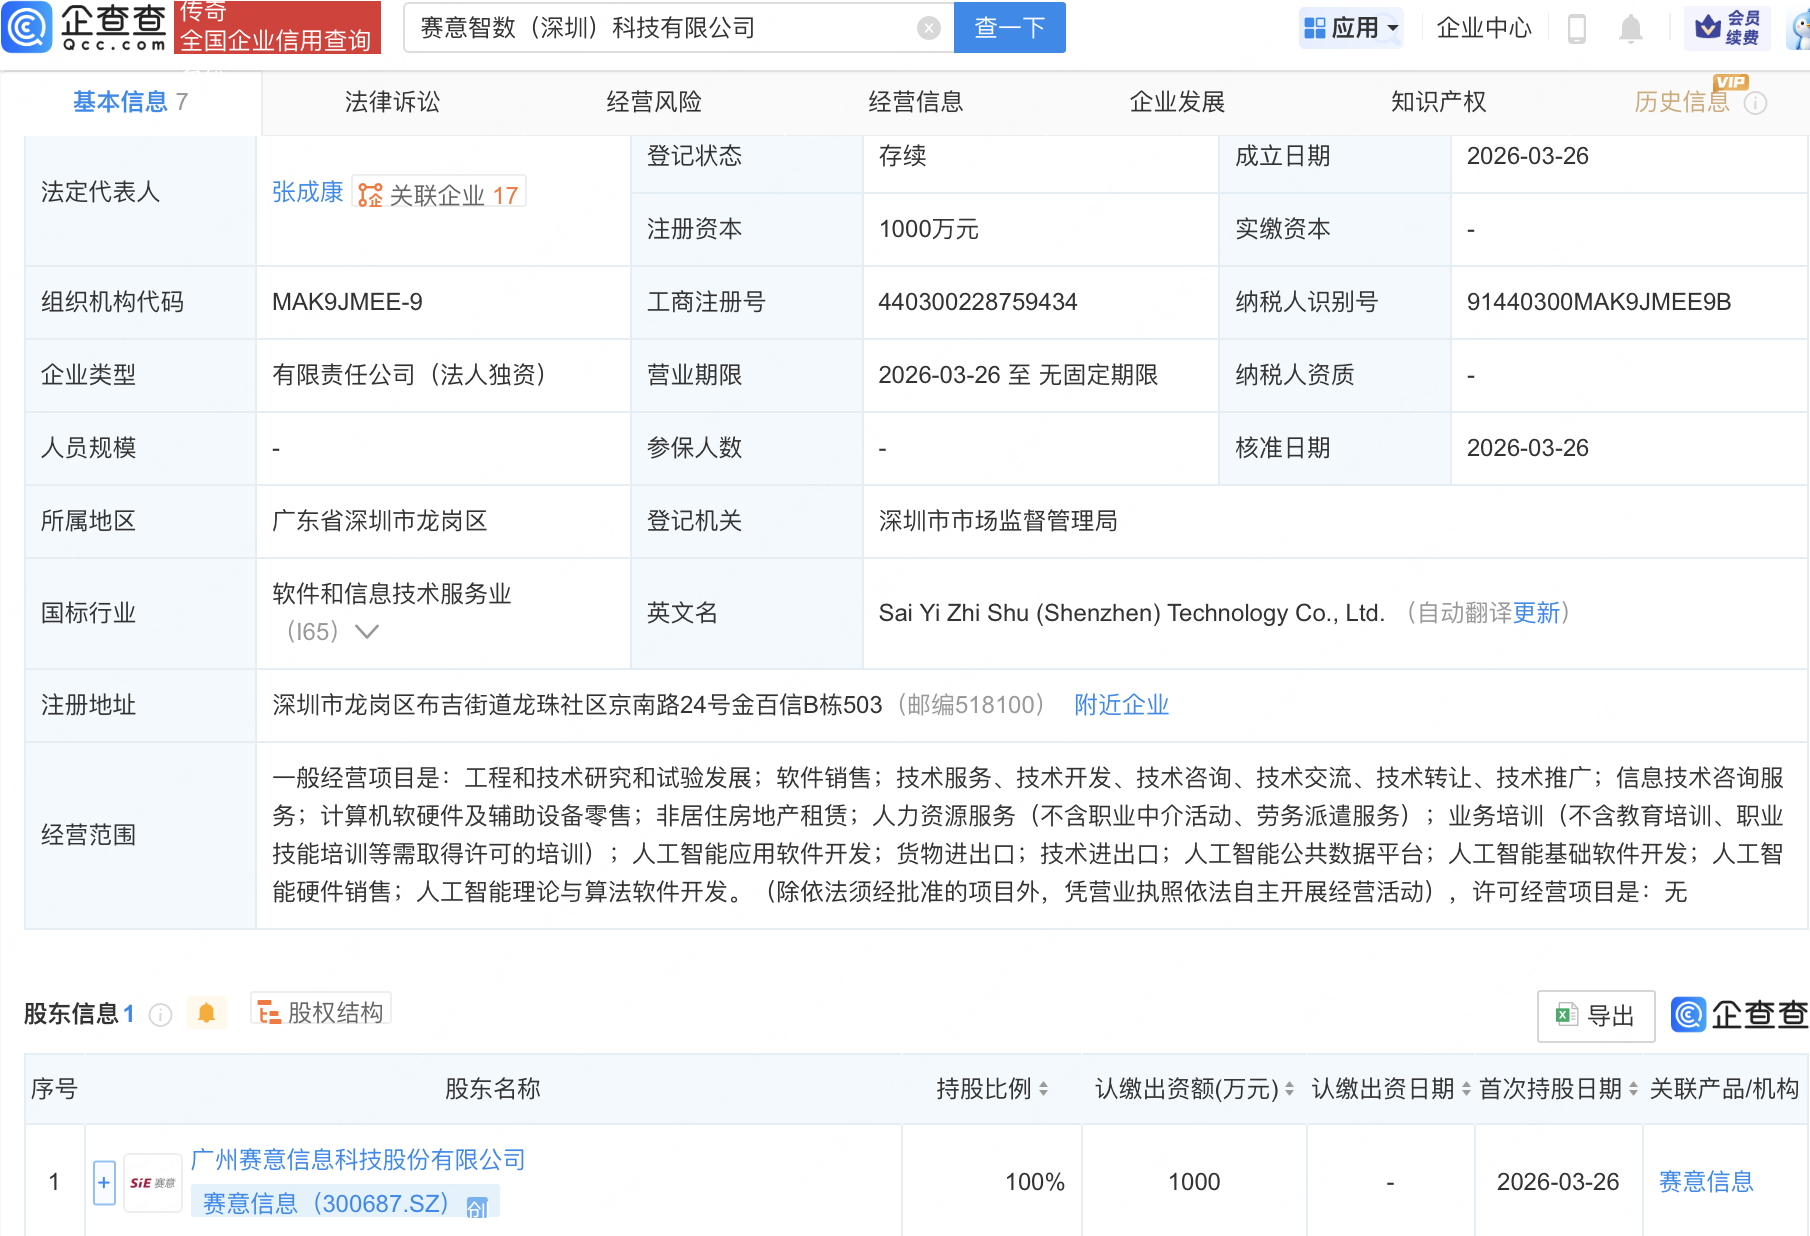Toggle sorting on the 持股比例 column
The image size is (1810, 1236).
(x=1044, y=1089)
